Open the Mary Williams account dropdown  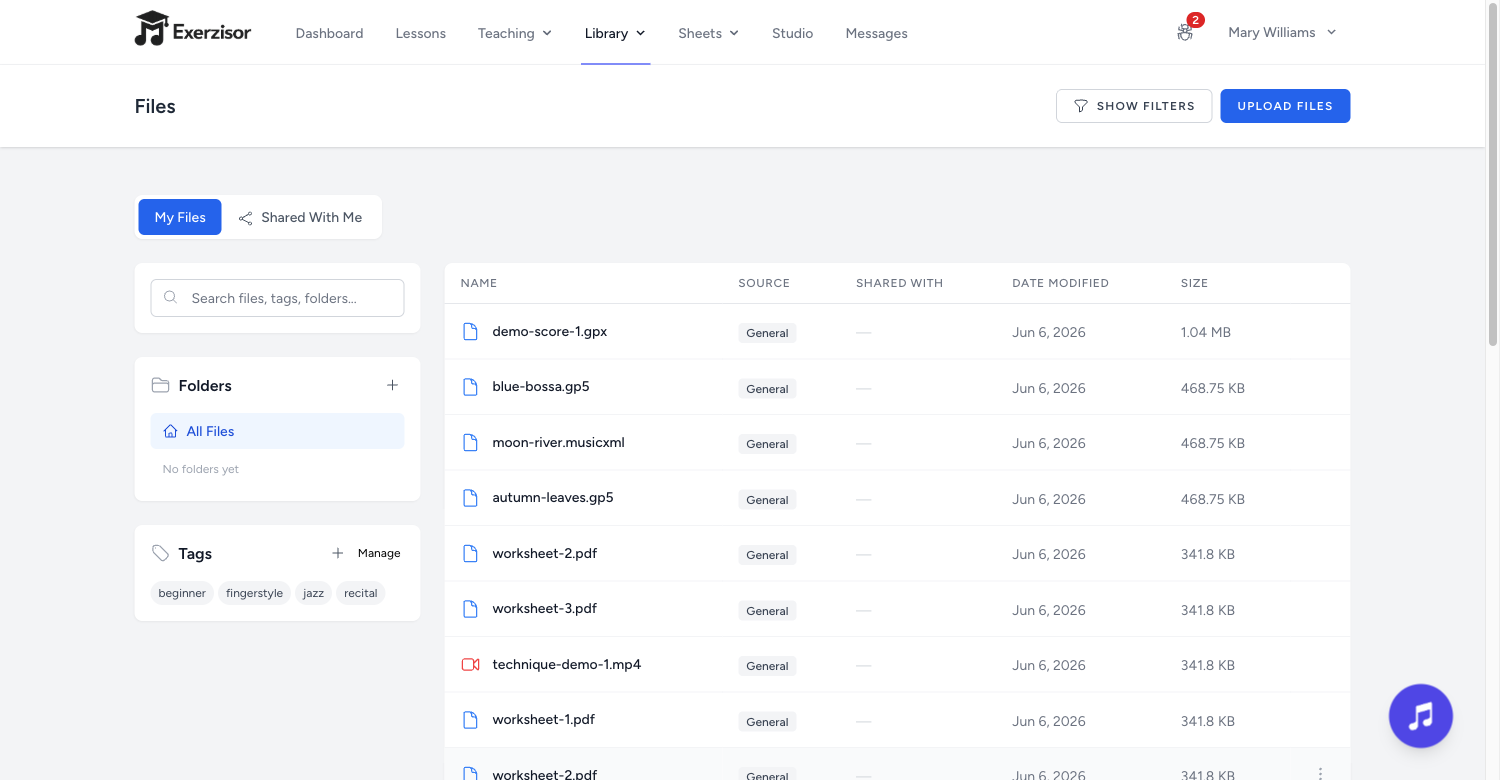coord(1282,32)
